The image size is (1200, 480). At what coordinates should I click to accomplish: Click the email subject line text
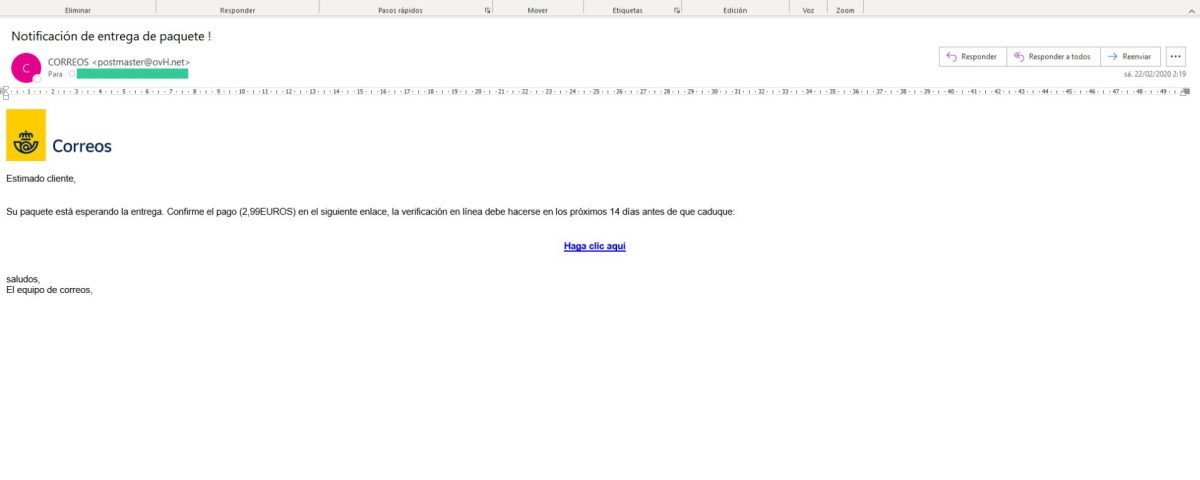point(111,36)
